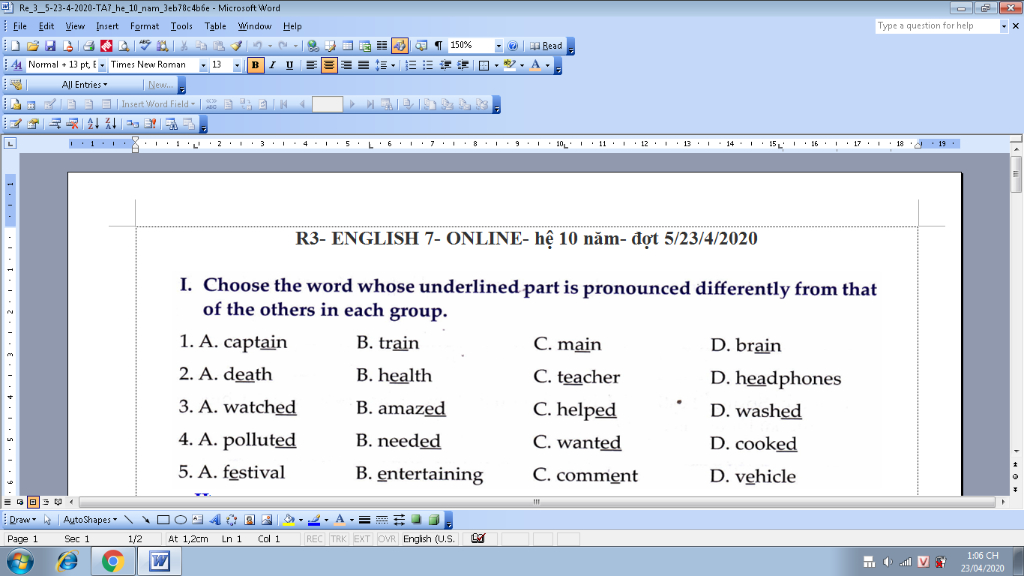Open the Zoom 150% dropdown
Screen dimensions: 1024x576
(x=498, y=46)
